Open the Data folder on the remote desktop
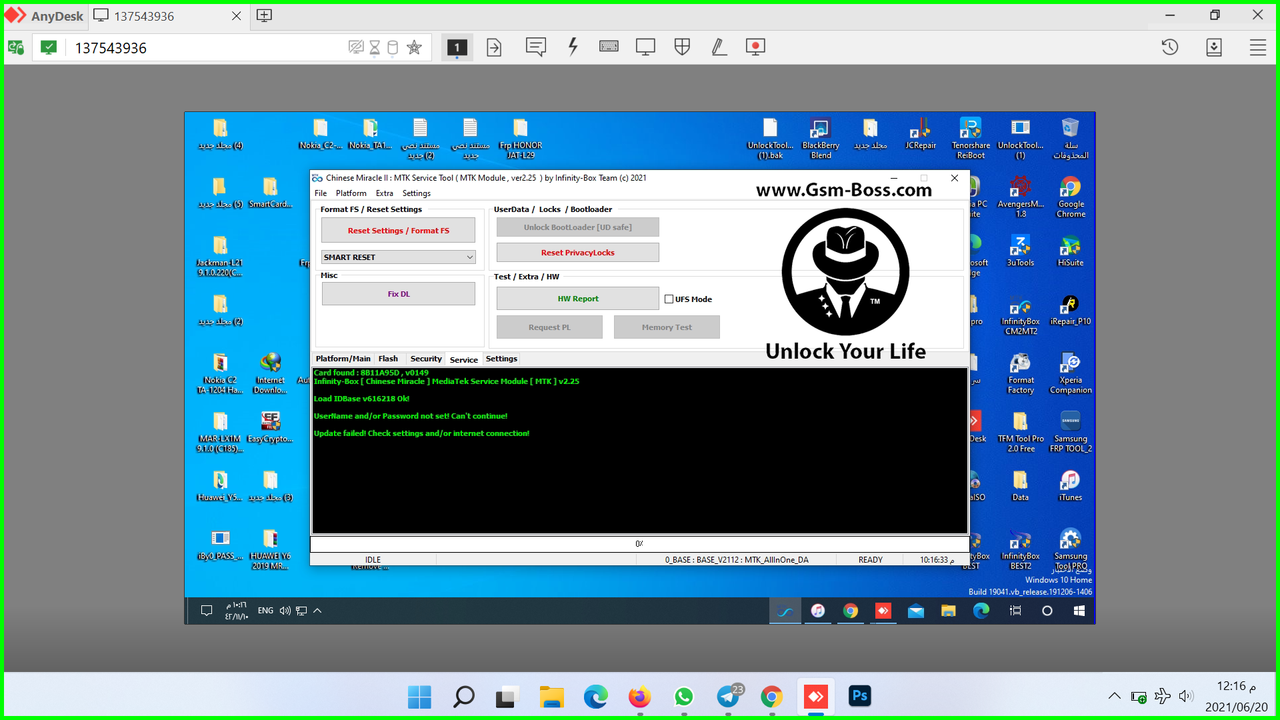This screenshot has height=720, width=1280. tap(1020, 485)
